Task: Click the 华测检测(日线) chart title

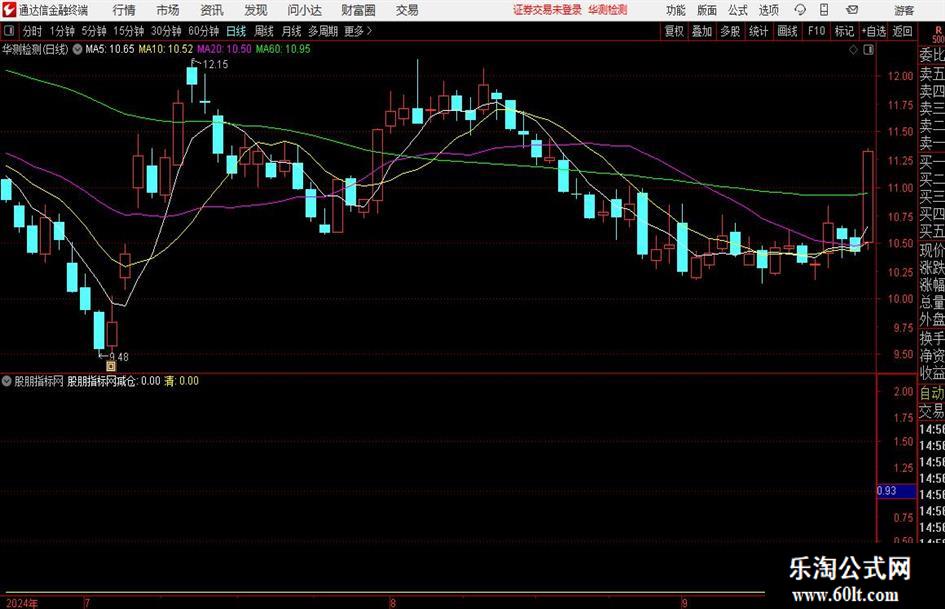Action: (x=36, y=49)
